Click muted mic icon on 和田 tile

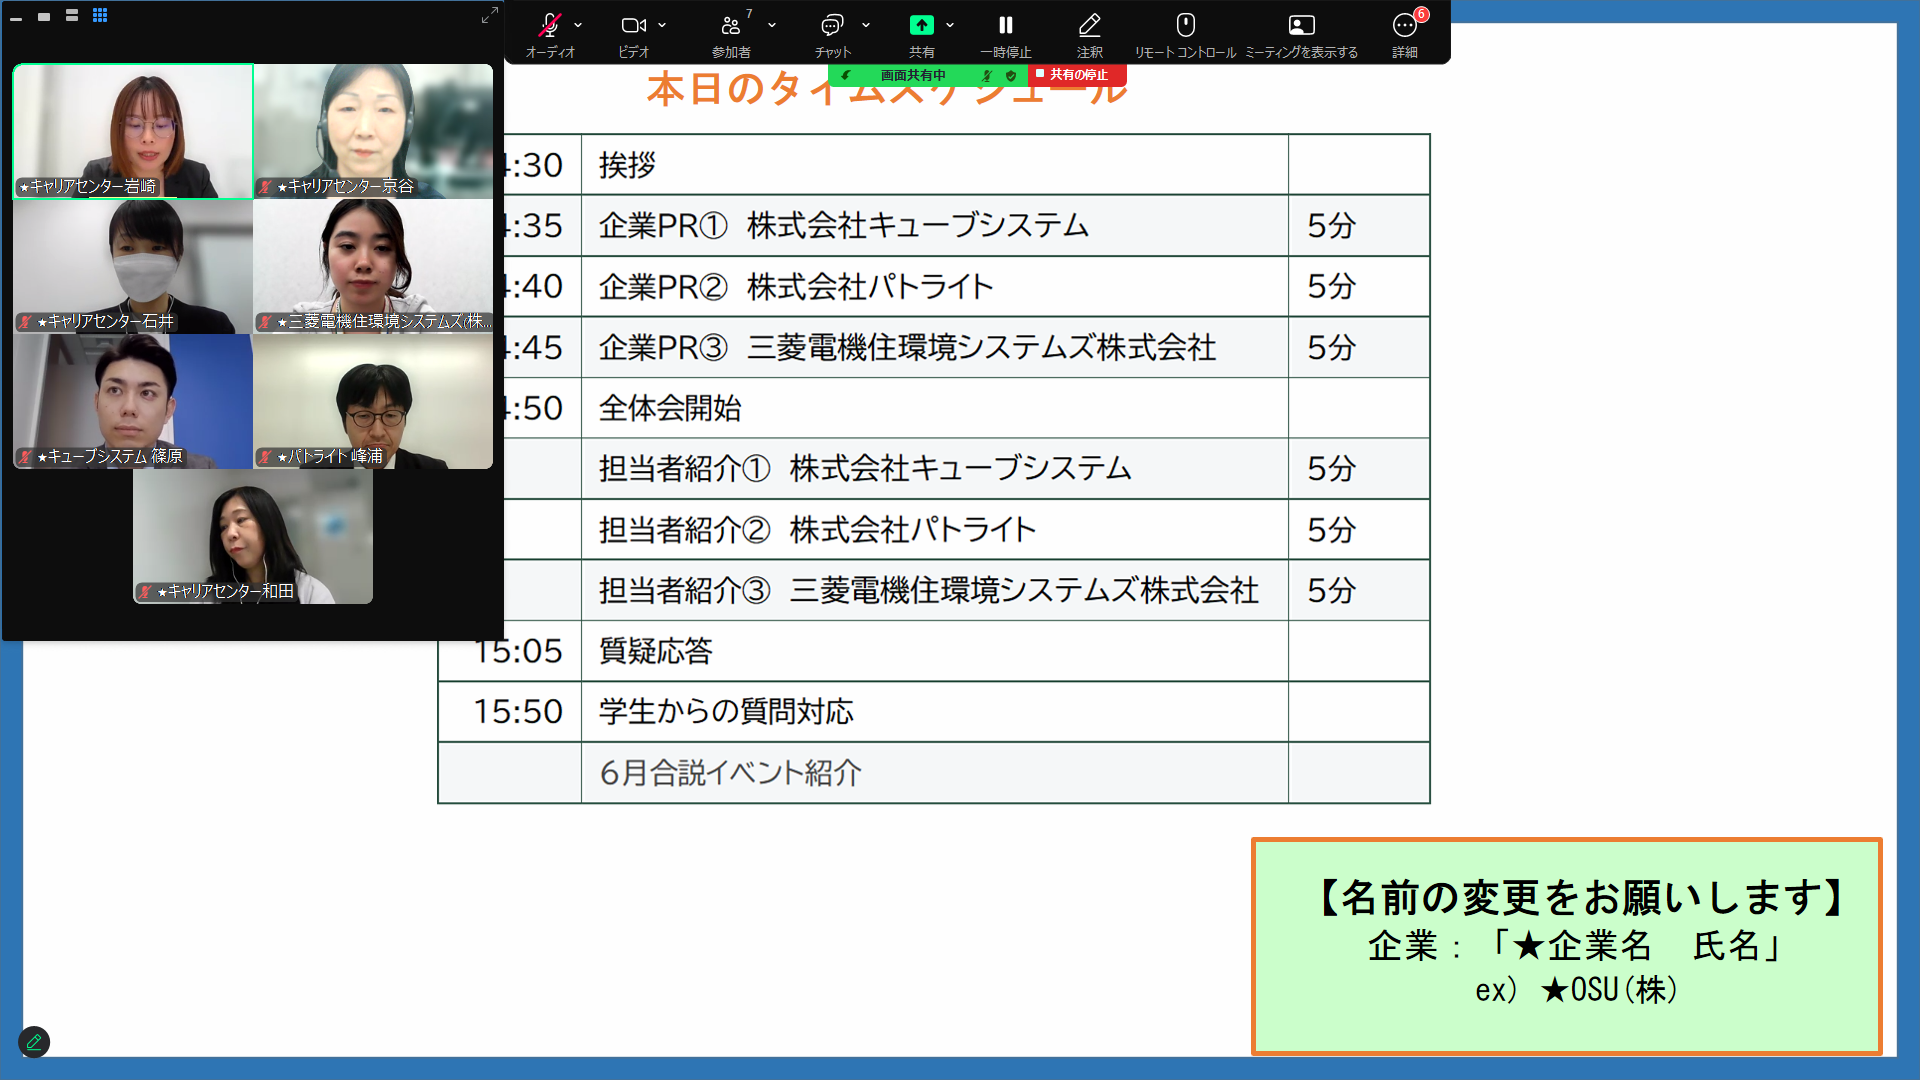tap(146, 592)
